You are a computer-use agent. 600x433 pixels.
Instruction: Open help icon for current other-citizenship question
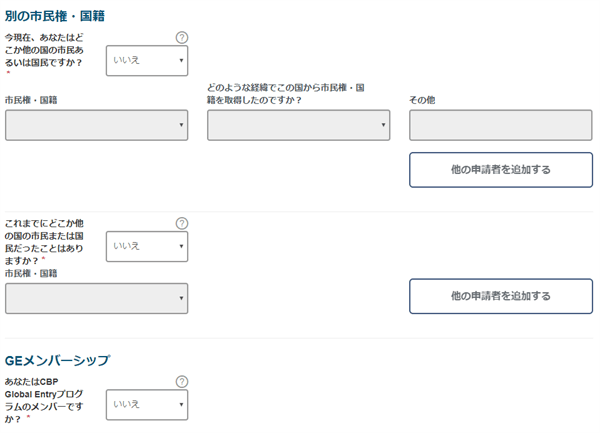point(182,37)
